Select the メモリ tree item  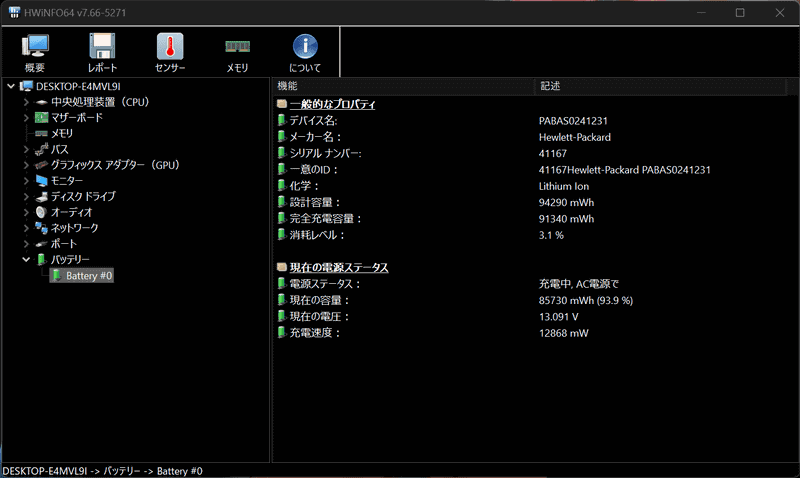coord(62,134)
